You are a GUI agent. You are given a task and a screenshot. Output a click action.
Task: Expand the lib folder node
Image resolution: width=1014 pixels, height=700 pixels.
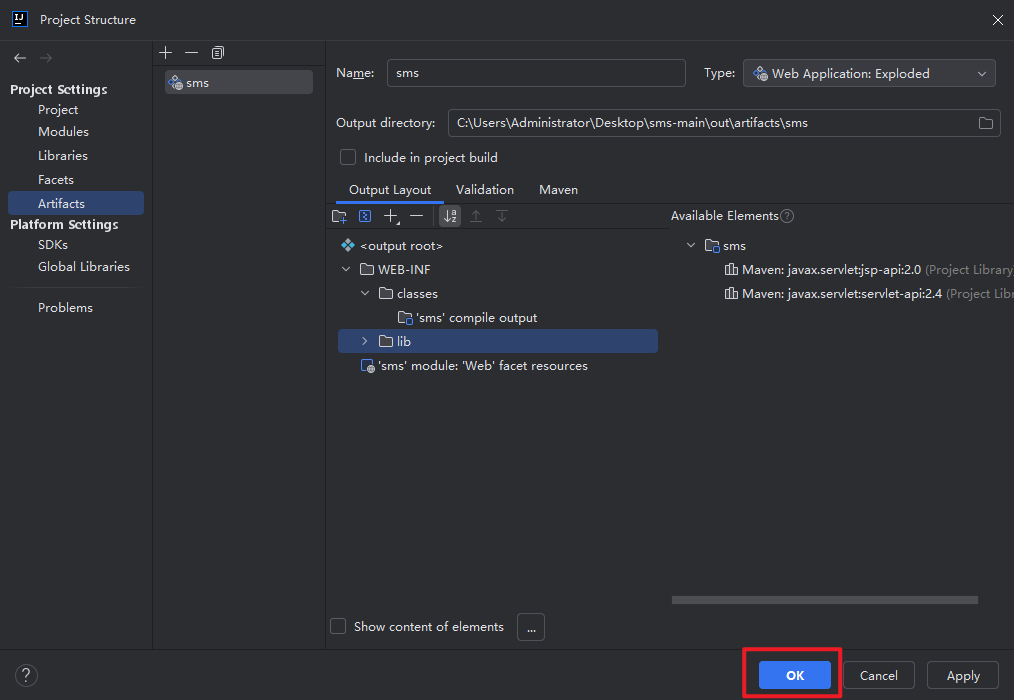(365, 341)
